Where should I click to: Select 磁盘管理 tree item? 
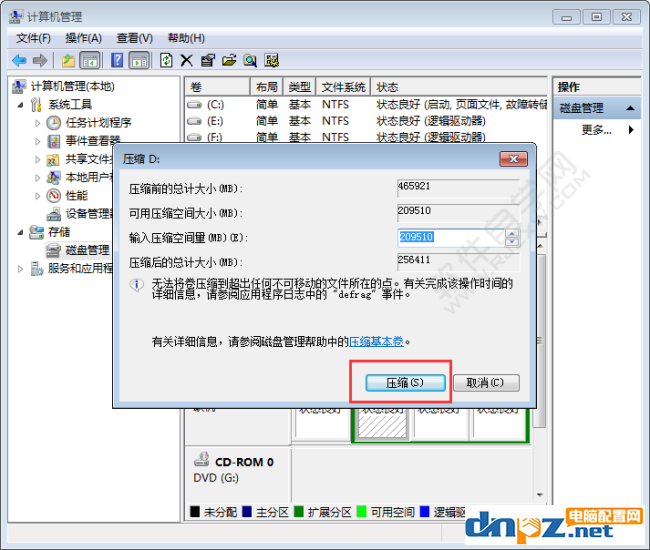(x=87, y=250)
